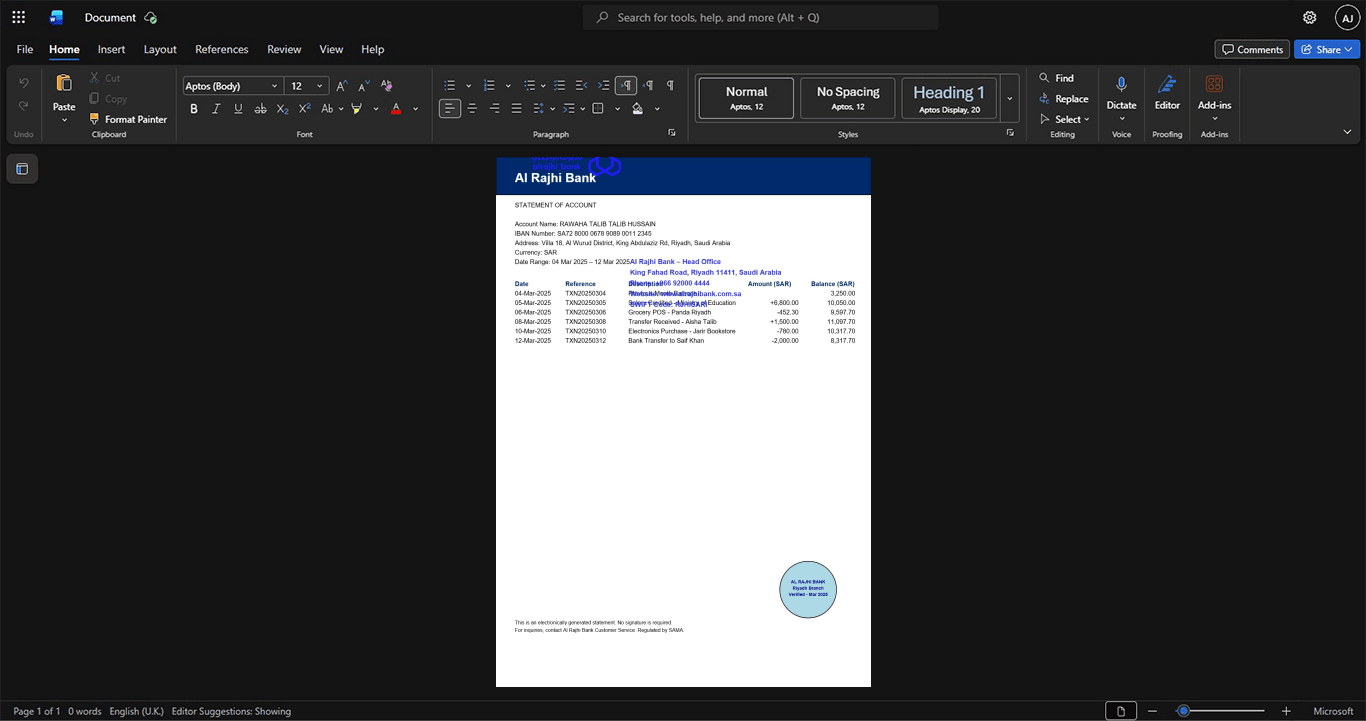Open the font size dropdown
Image resolution: width=1366 pixels, height=721 pixels.
tap(320, 86)
